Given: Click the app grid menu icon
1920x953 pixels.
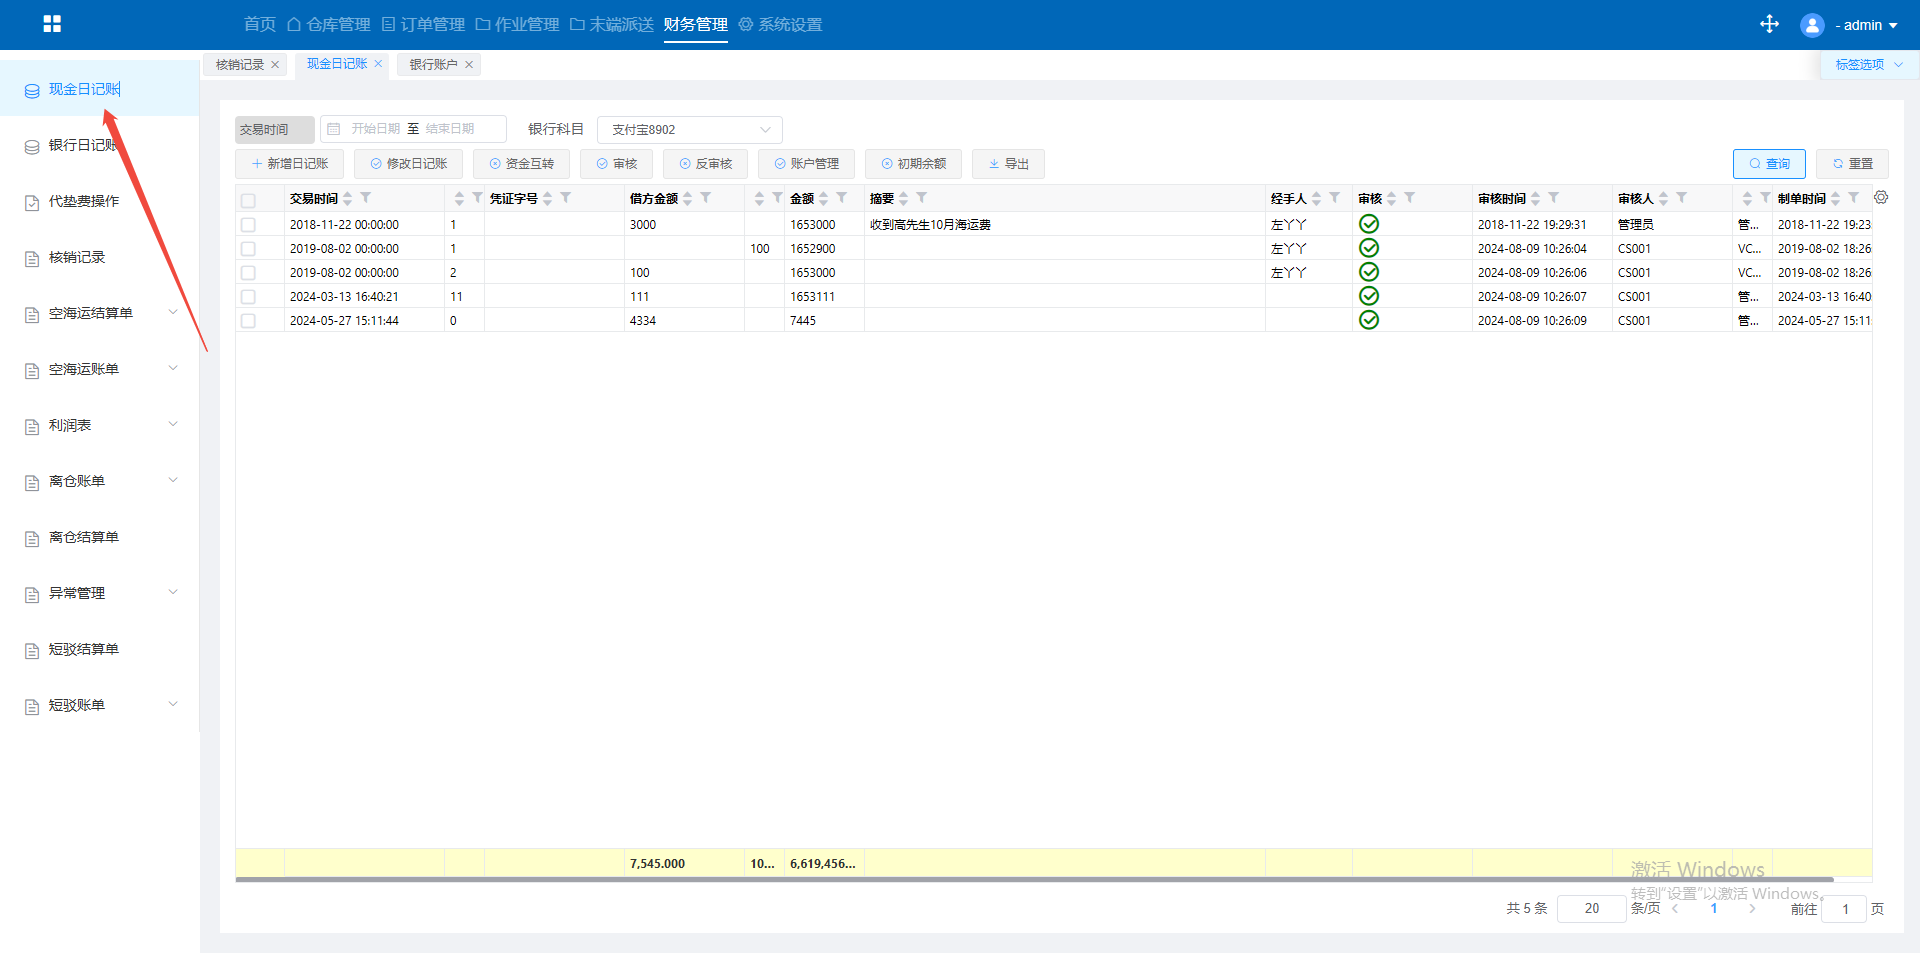Looking at the screenshot, I should pyautogui.click(x=52, y=24).
